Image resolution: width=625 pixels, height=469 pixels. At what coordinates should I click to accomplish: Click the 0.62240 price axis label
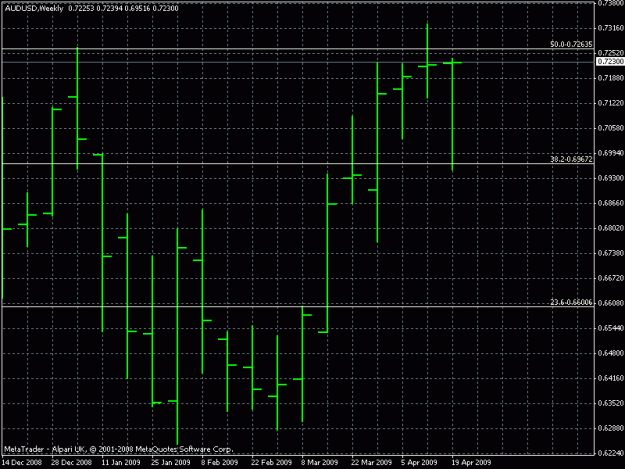tap(610, 453)
